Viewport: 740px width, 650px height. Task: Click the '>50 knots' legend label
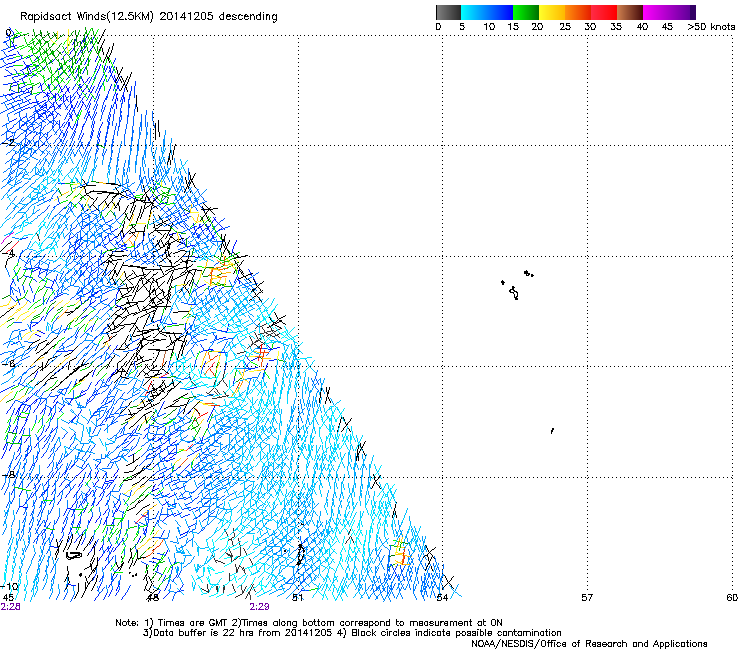(x=711, y=26)
